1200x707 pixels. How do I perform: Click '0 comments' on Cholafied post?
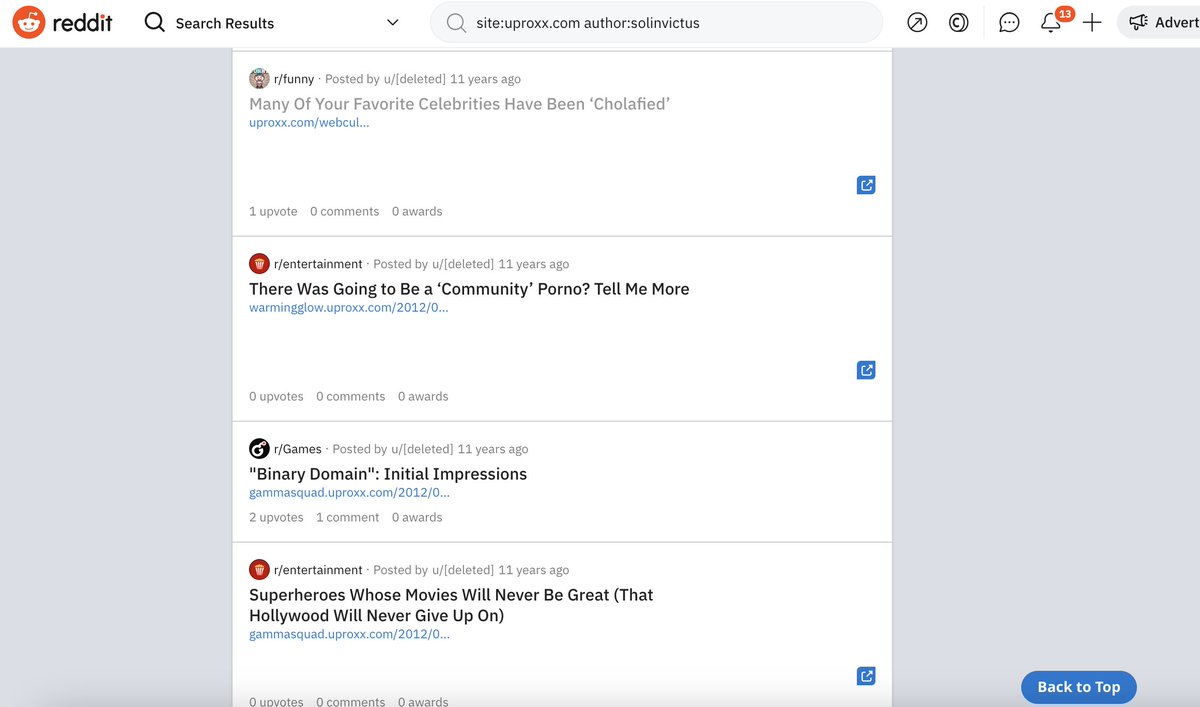344,211
